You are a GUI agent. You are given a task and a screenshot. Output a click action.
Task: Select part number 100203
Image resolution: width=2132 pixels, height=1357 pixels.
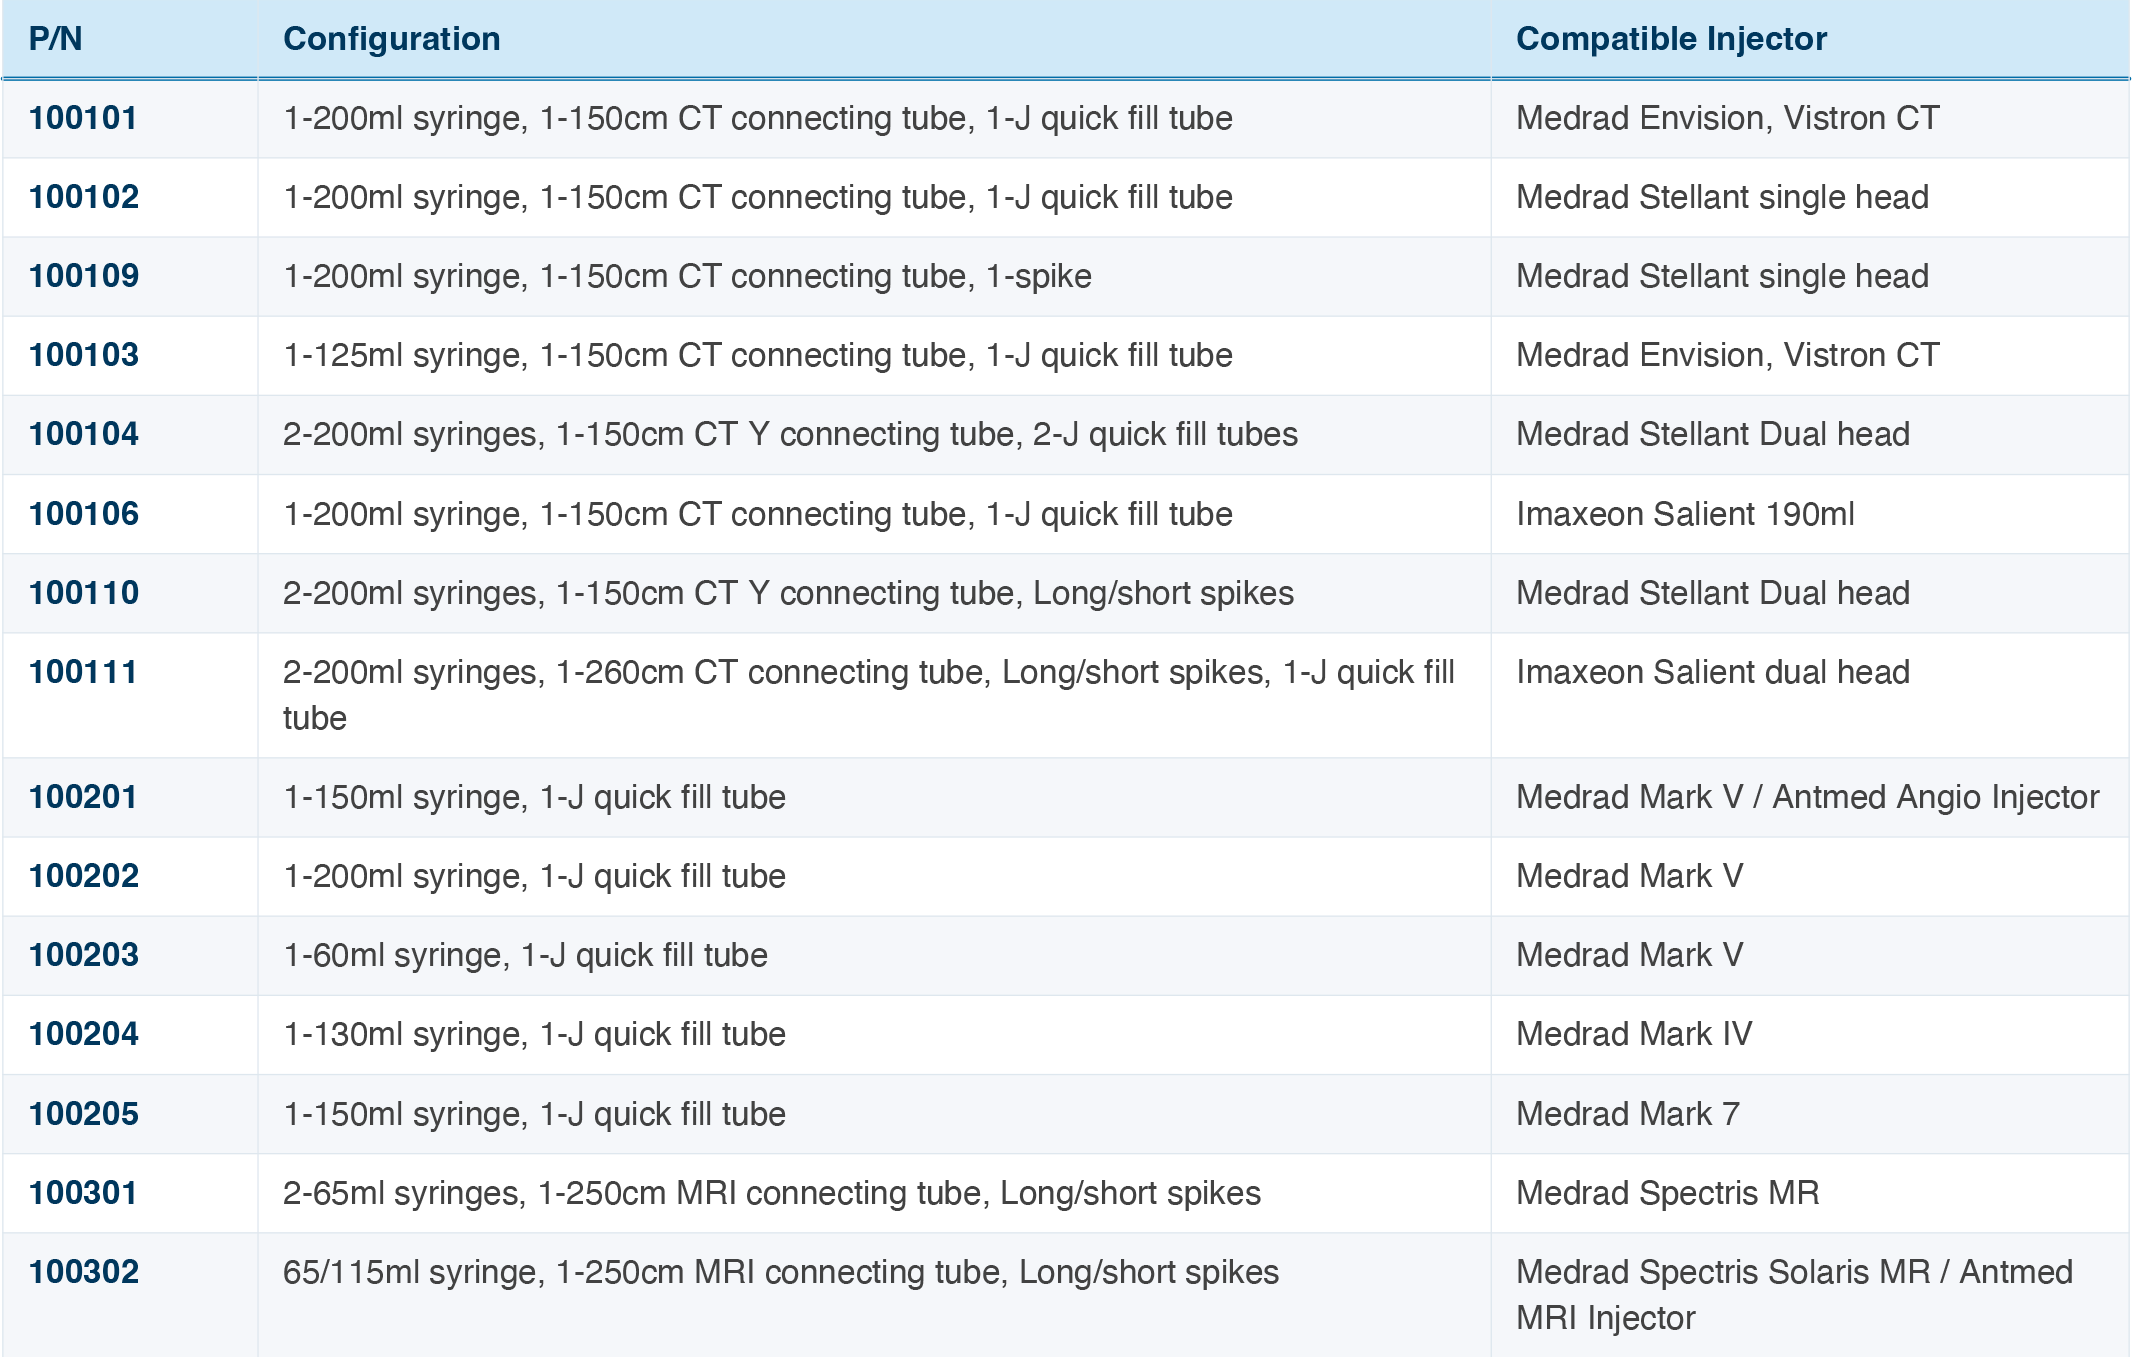[x=84, y=955]
